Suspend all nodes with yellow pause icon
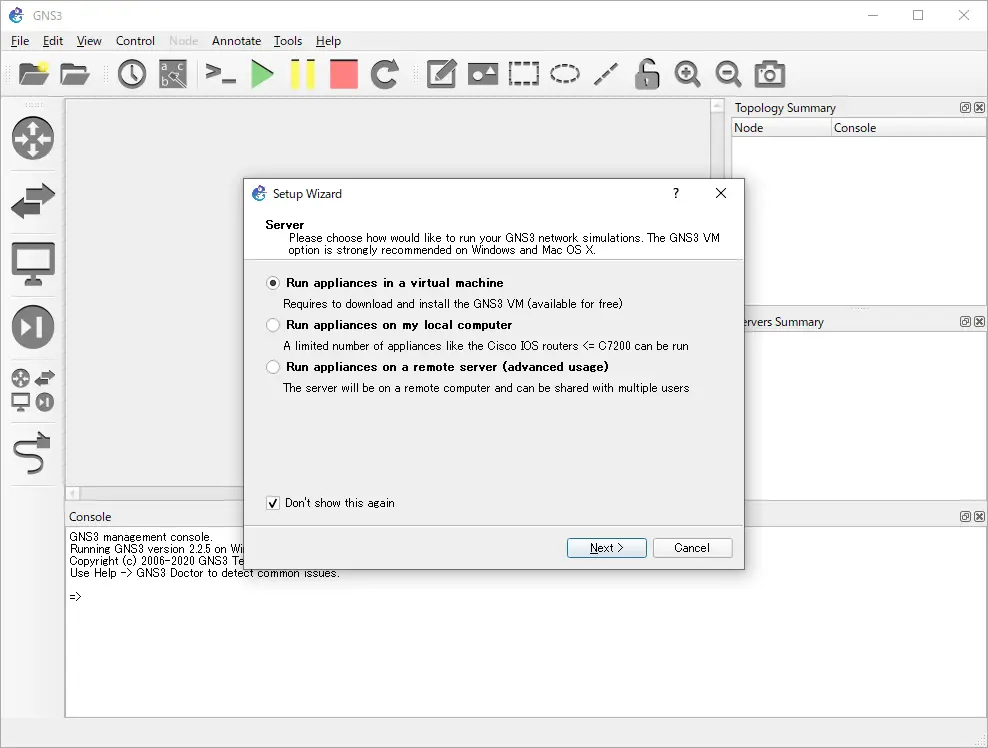 (302, 74)
